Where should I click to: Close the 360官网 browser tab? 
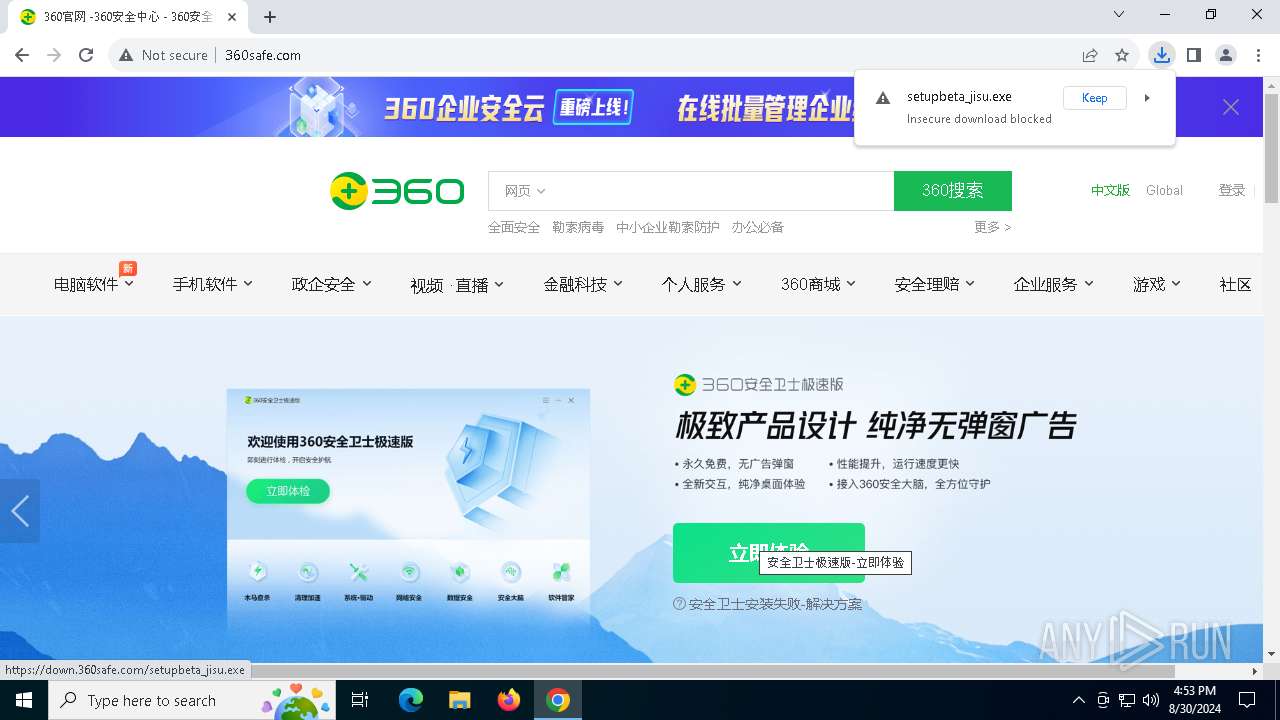coord(232,17)
